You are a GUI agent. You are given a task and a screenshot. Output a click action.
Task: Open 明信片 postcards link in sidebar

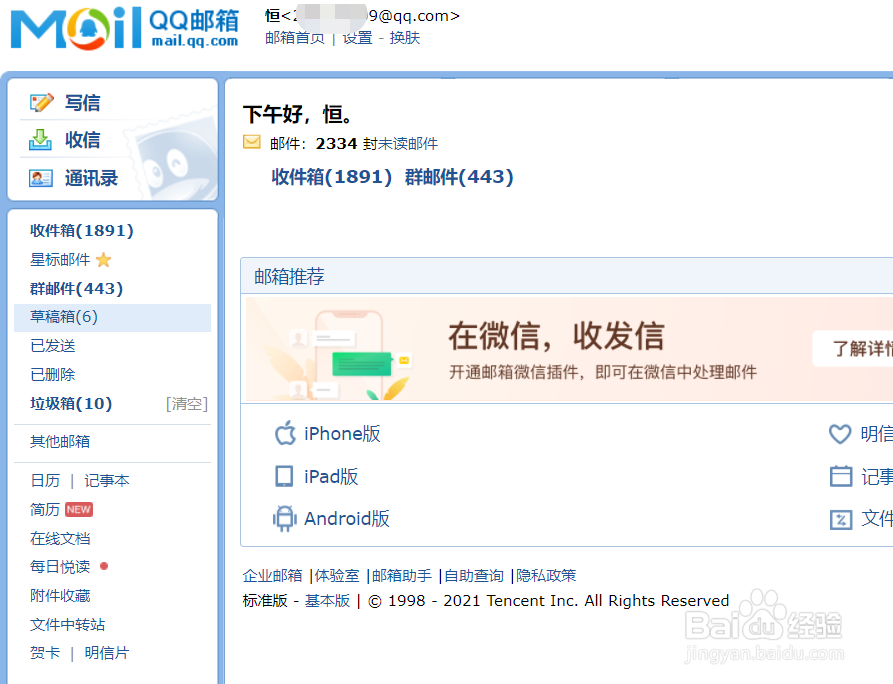pyautogui.click(x=106, y=653)
